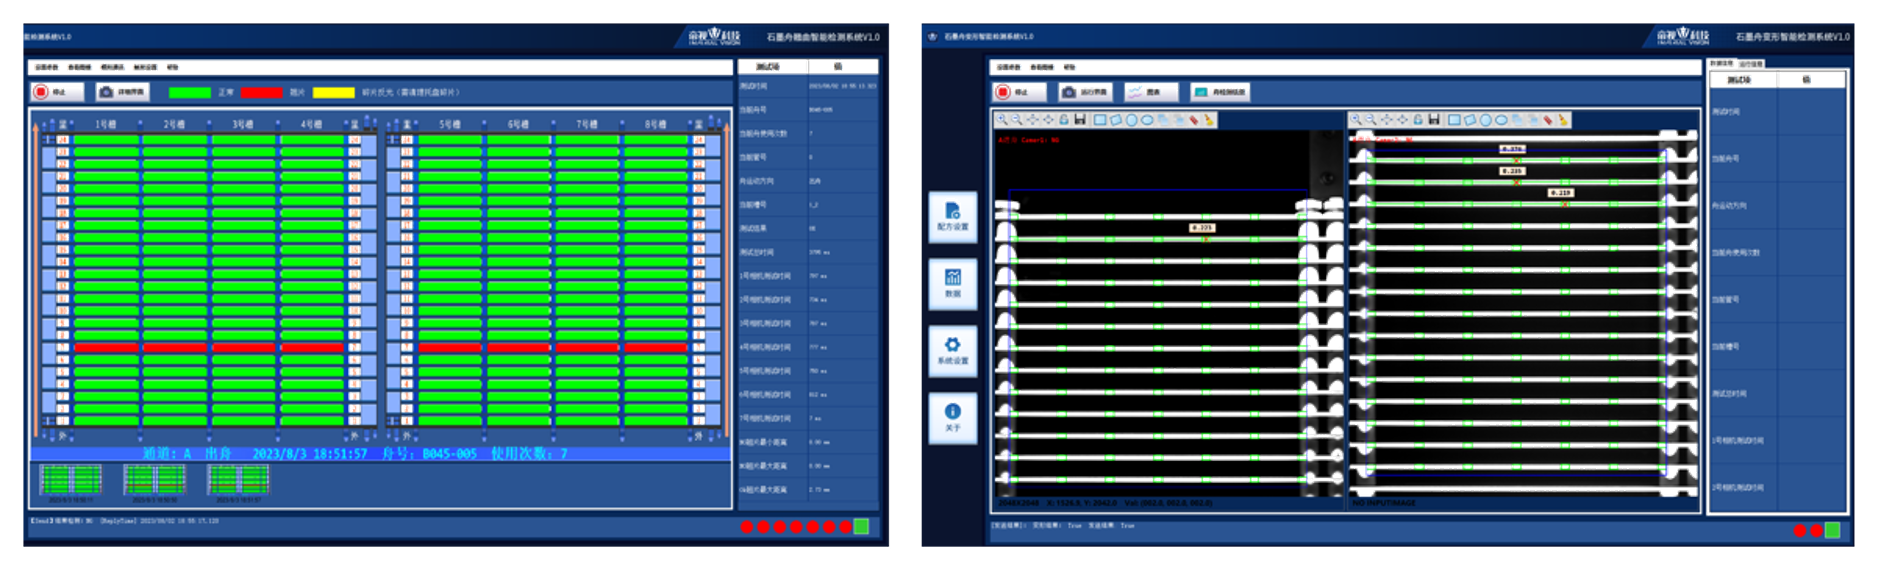
Task: Click floppy-disk save icon in right image viewer toolbar
Action: click(x=1433, y=120)
